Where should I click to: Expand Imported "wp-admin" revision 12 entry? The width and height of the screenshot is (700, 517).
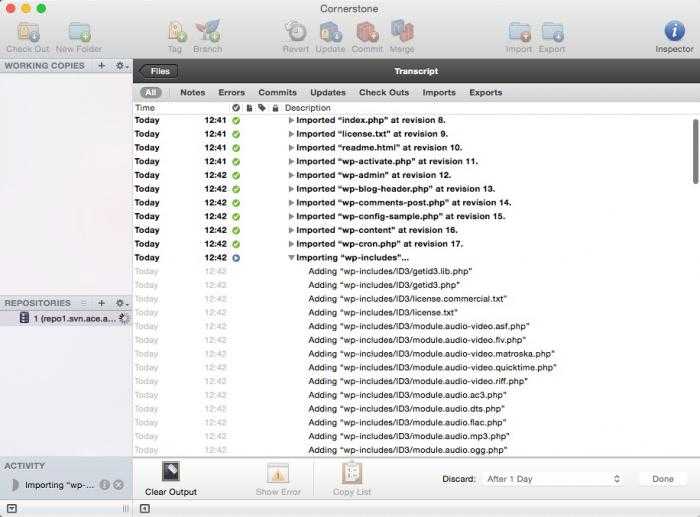pos(291,175)
